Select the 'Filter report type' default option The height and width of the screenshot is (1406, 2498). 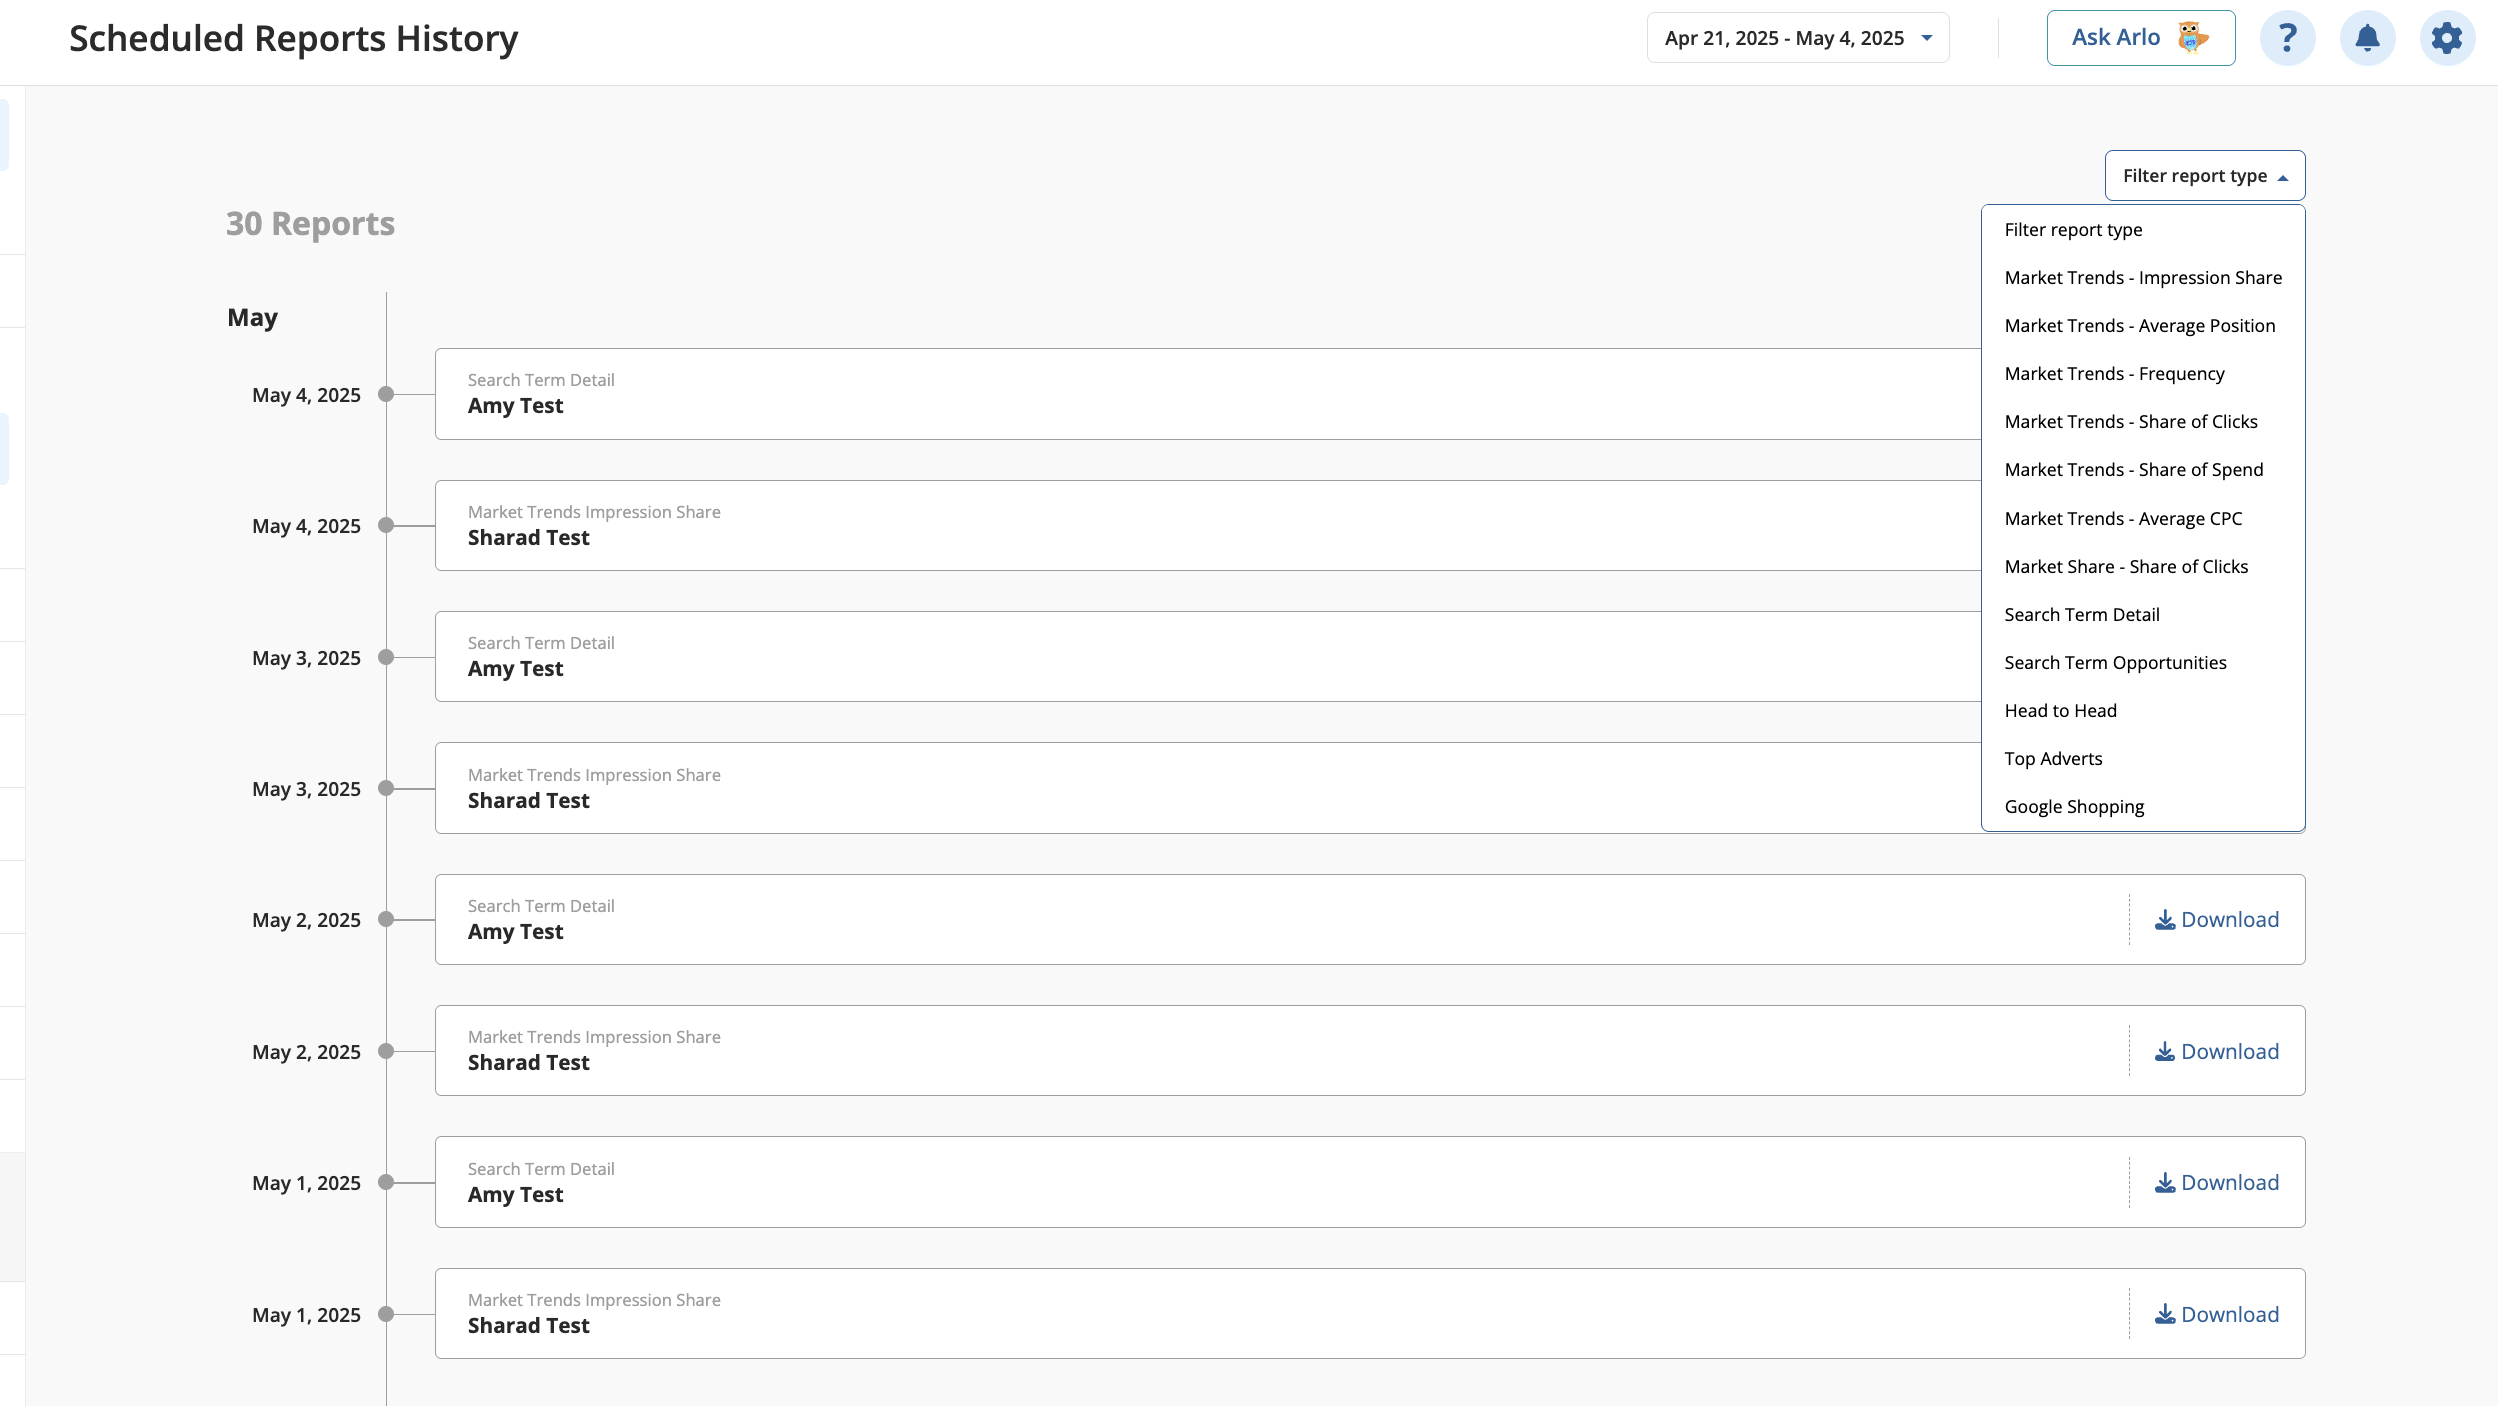coord(2142,230)
